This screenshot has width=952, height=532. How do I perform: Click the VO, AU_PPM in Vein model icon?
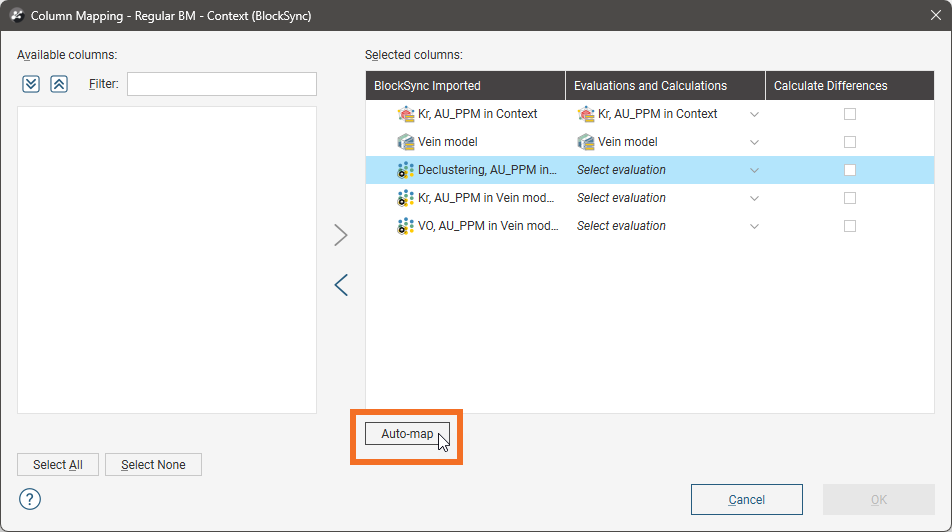pos(406,226)
